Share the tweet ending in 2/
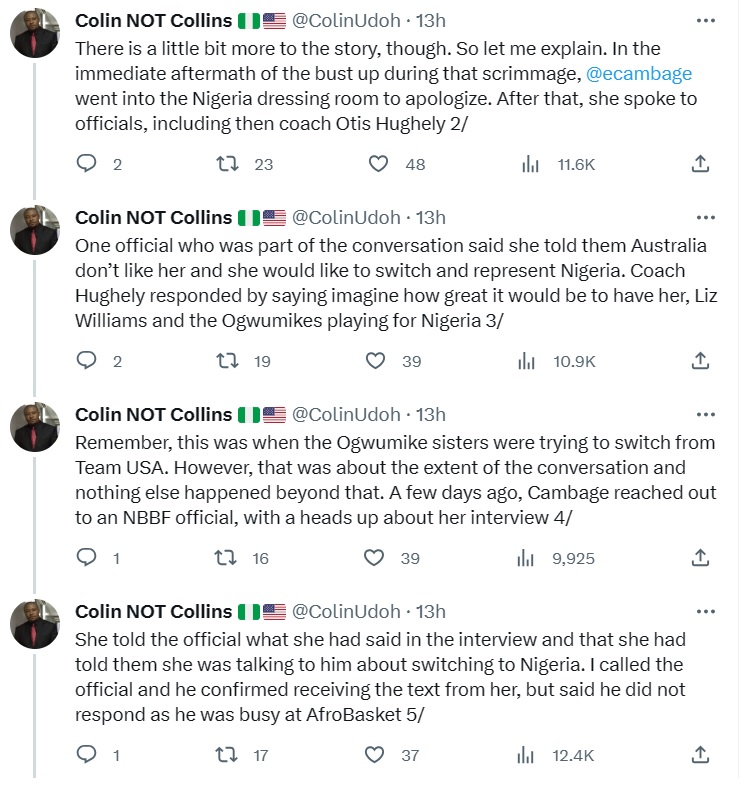 pos(701,164)
